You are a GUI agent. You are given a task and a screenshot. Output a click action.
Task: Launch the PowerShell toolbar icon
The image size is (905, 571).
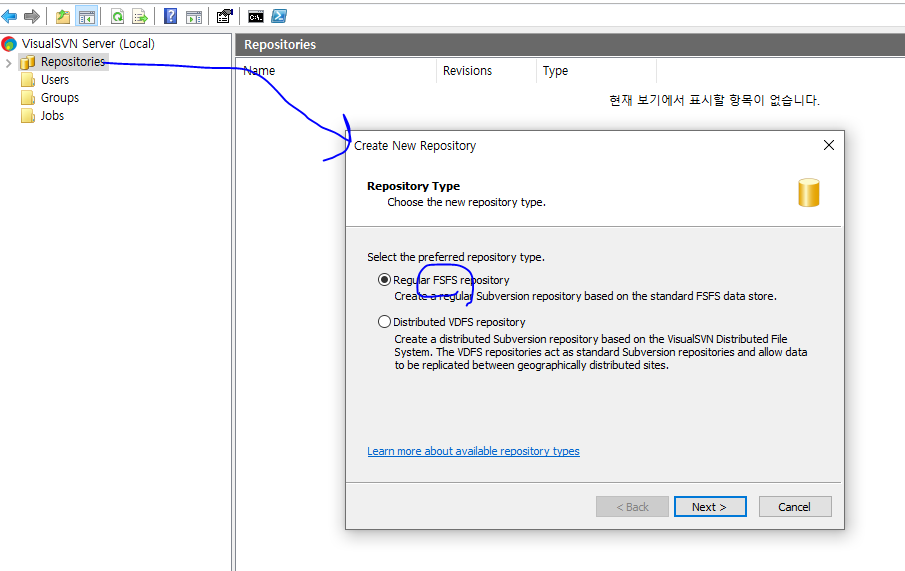[x=279, y=16]
